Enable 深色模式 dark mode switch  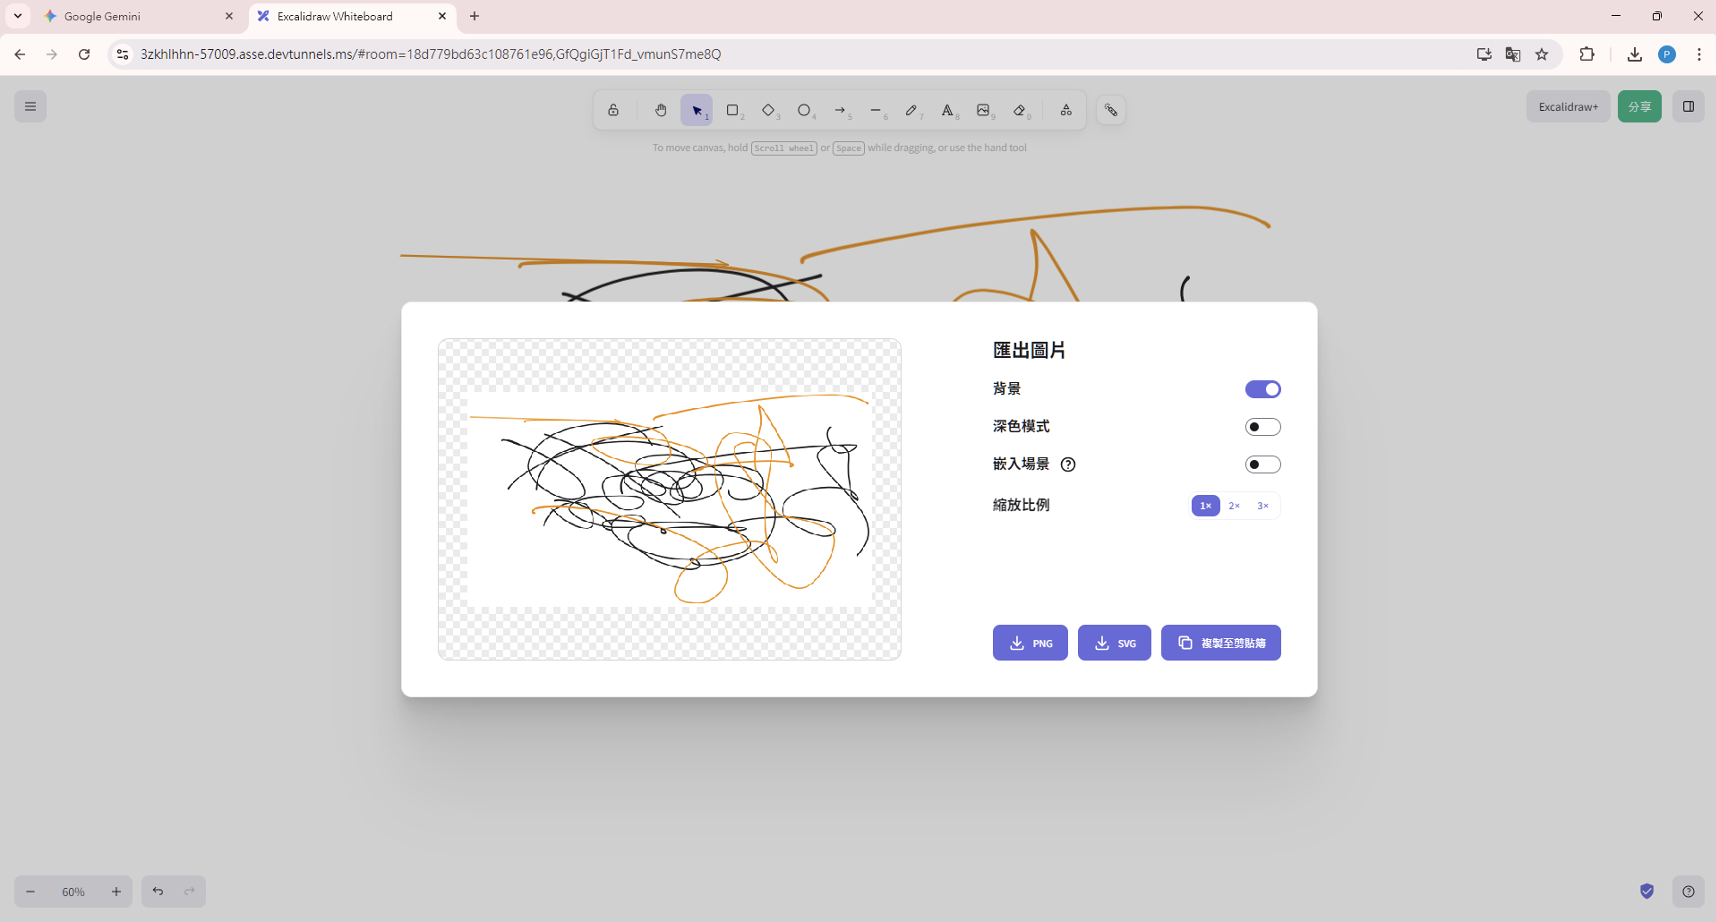(x=1262, y=427)
